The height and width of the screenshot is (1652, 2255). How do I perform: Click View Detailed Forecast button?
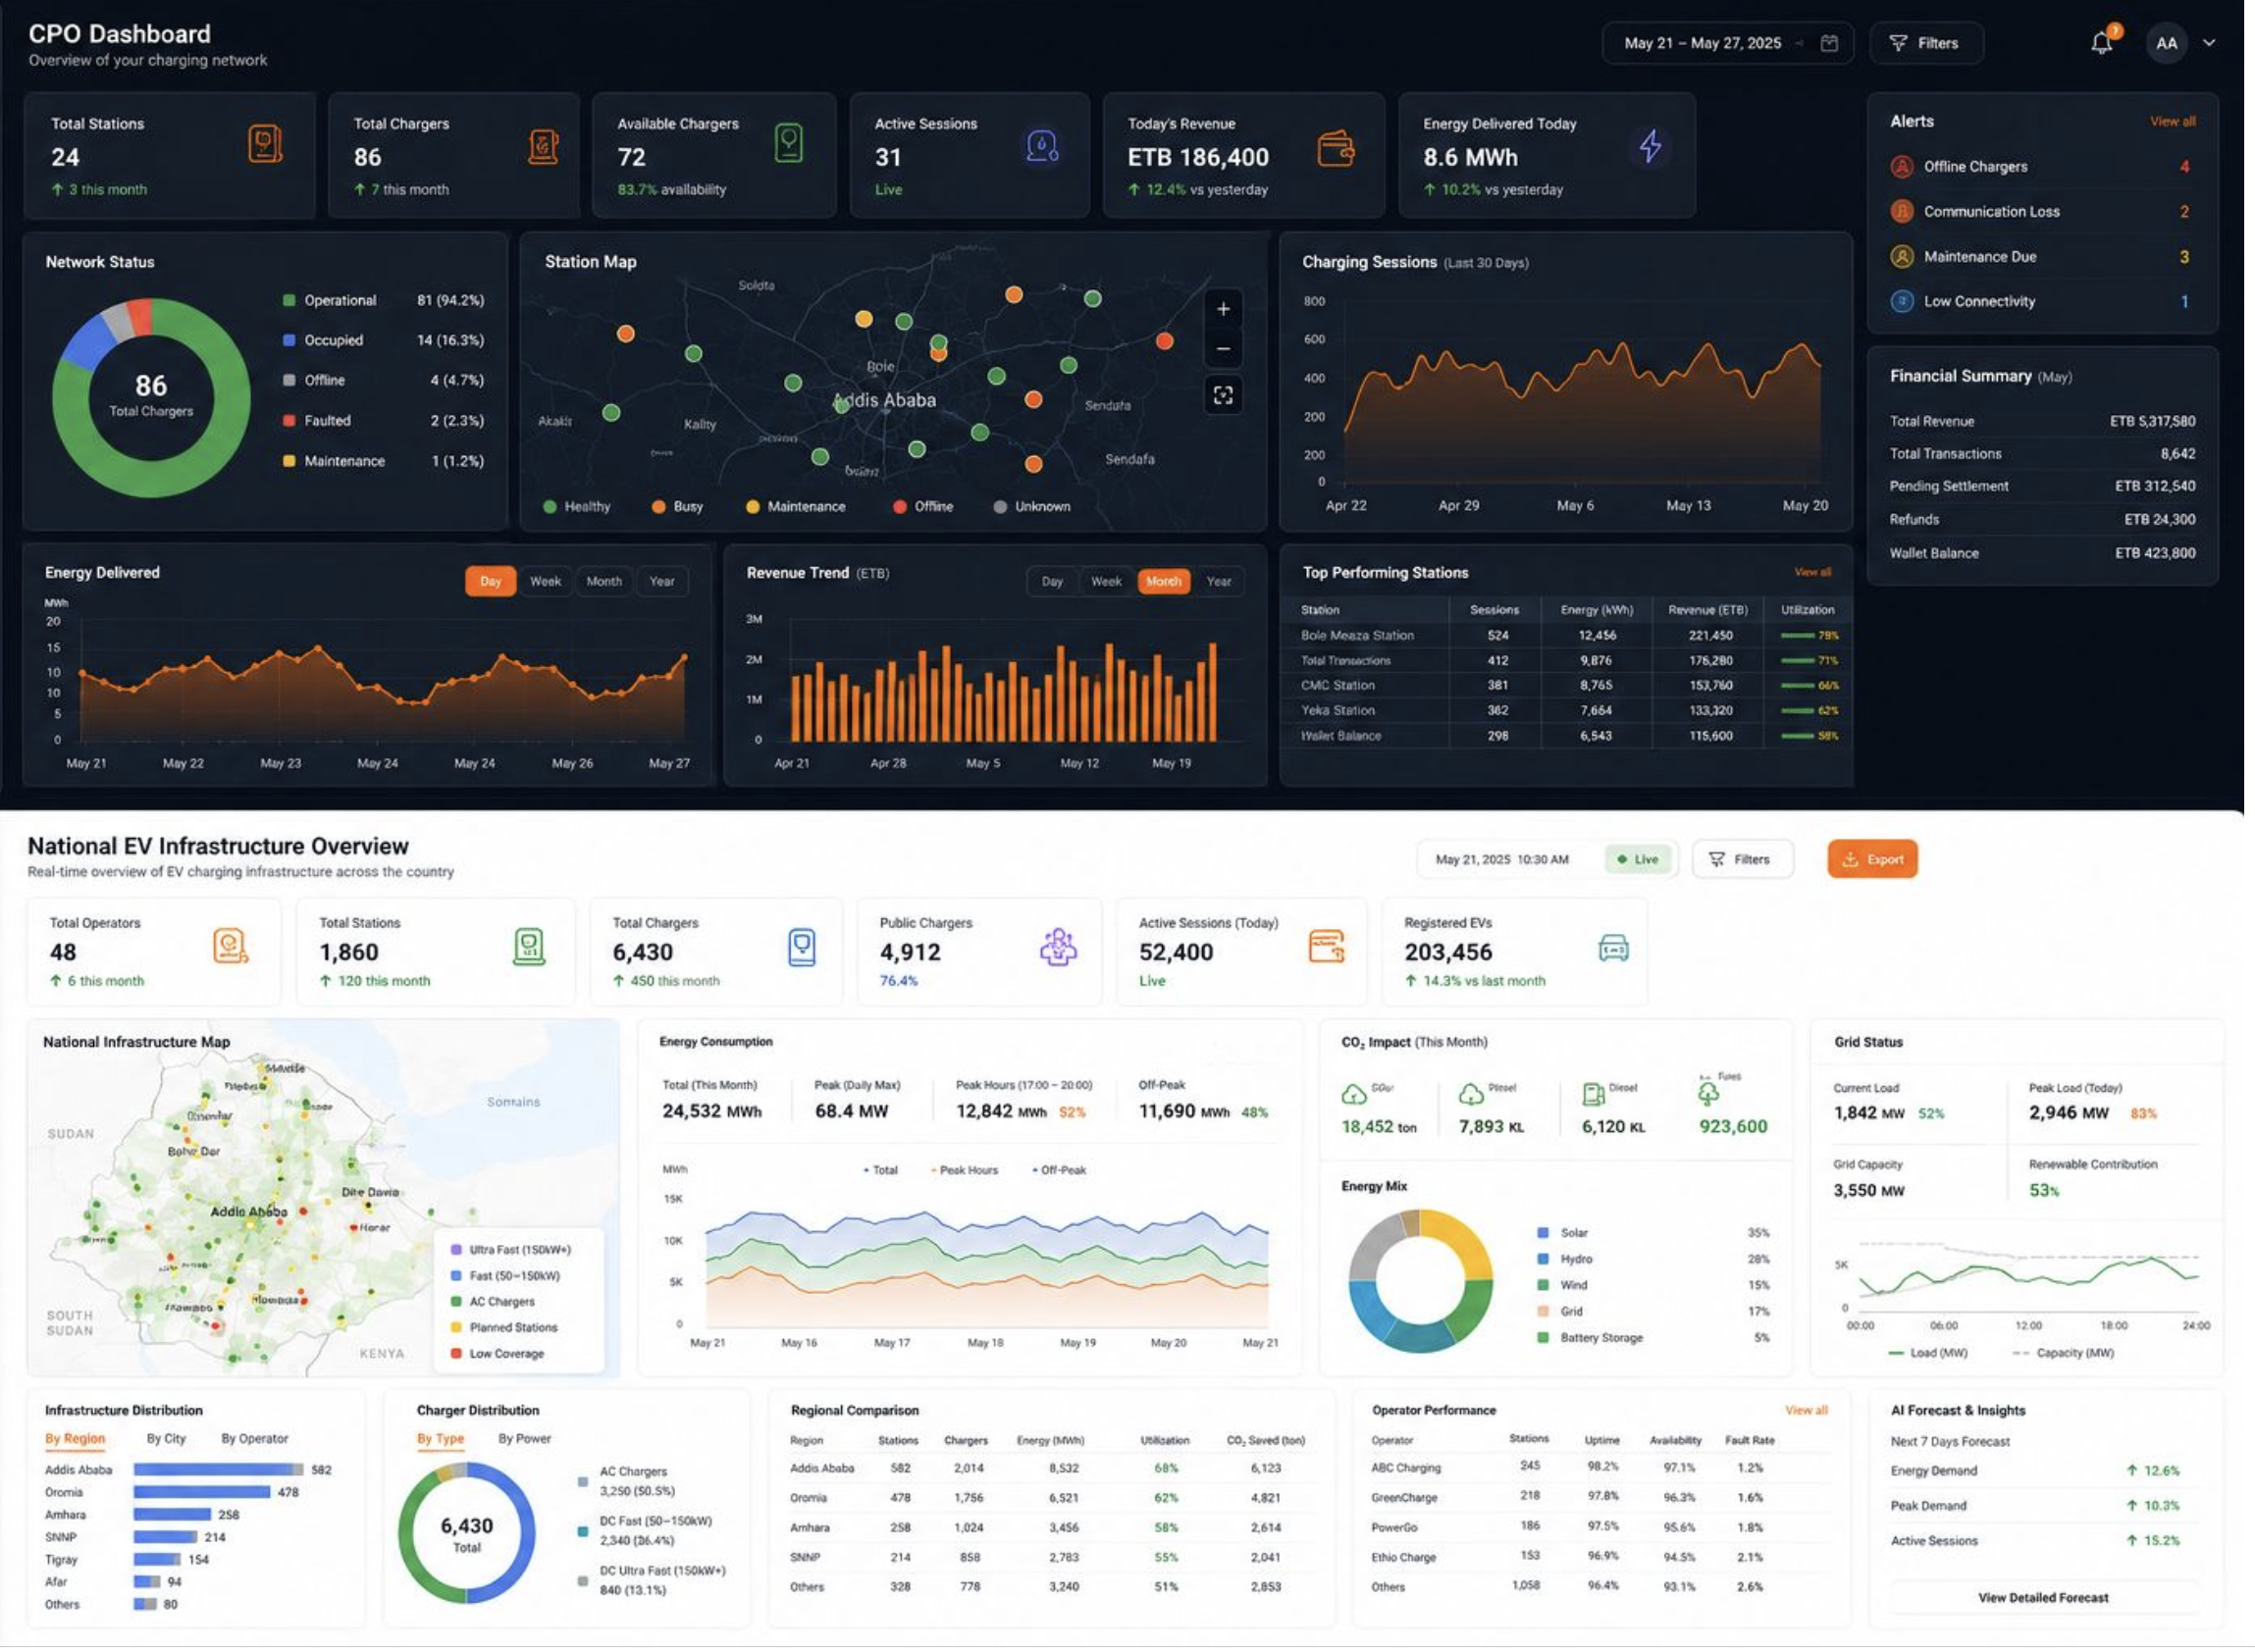pos(2043,1599)
